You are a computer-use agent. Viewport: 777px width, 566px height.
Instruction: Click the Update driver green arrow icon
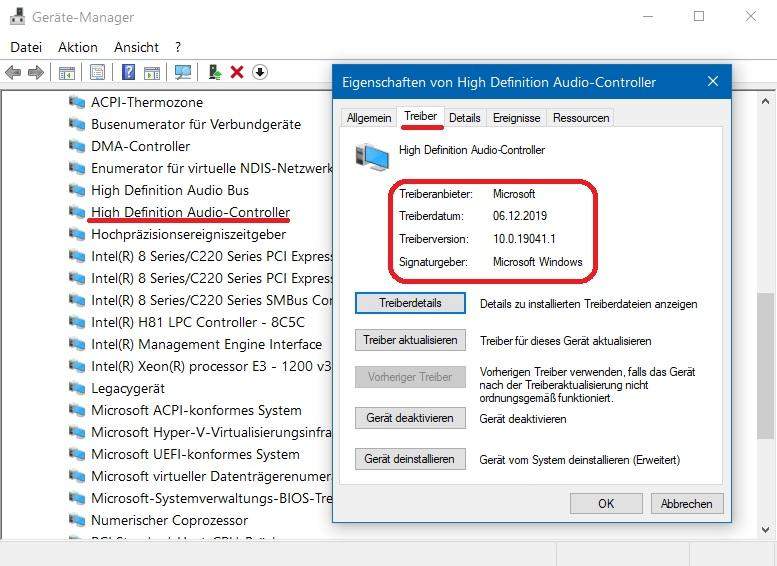tap(215, 72)
